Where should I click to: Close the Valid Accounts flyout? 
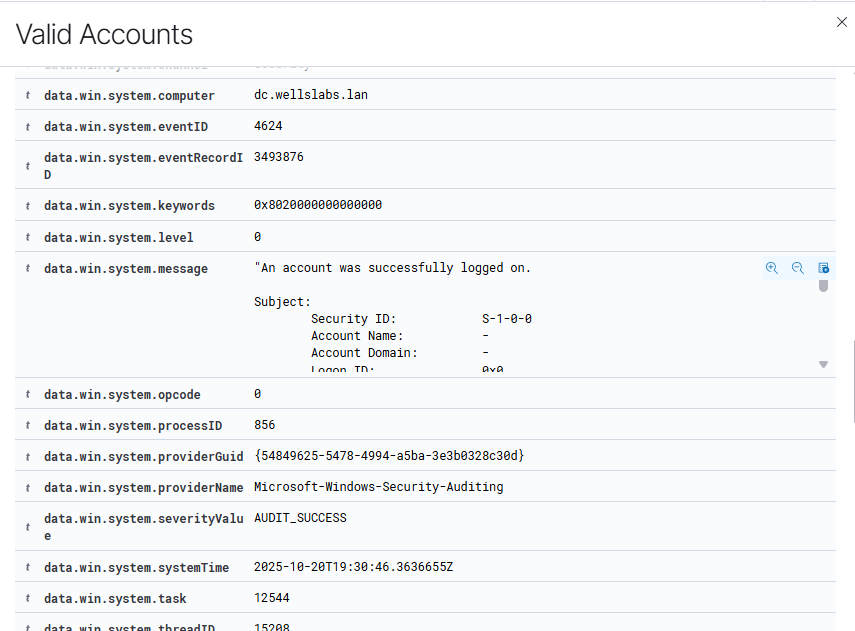841,22
